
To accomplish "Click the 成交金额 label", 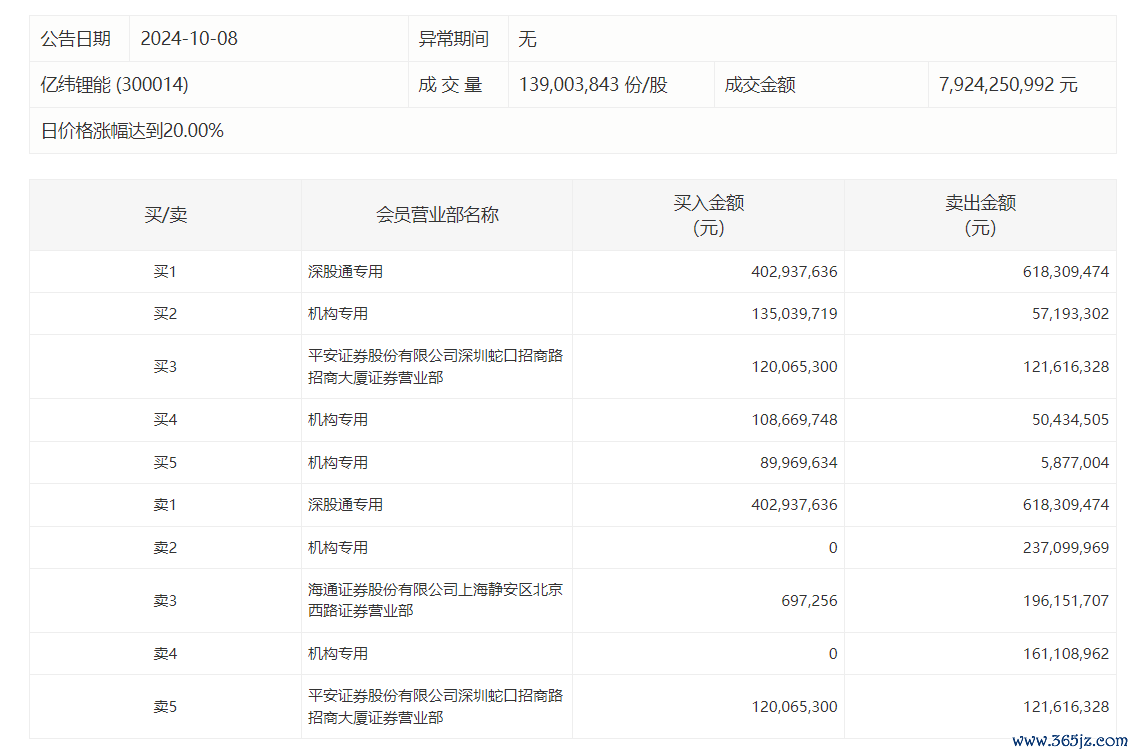I will click(x=760, y=85).
